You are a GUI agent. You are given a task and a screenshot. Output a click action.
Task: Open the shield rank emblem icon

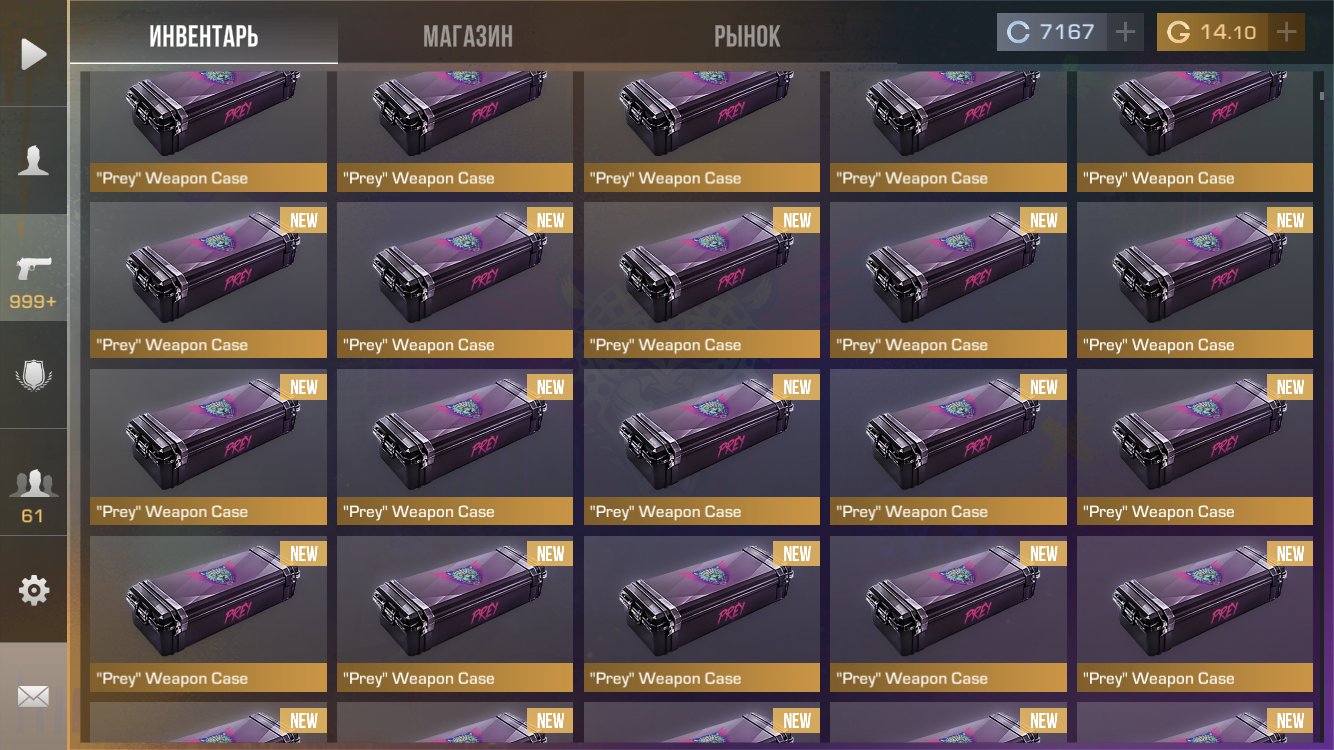pos(34,376)
